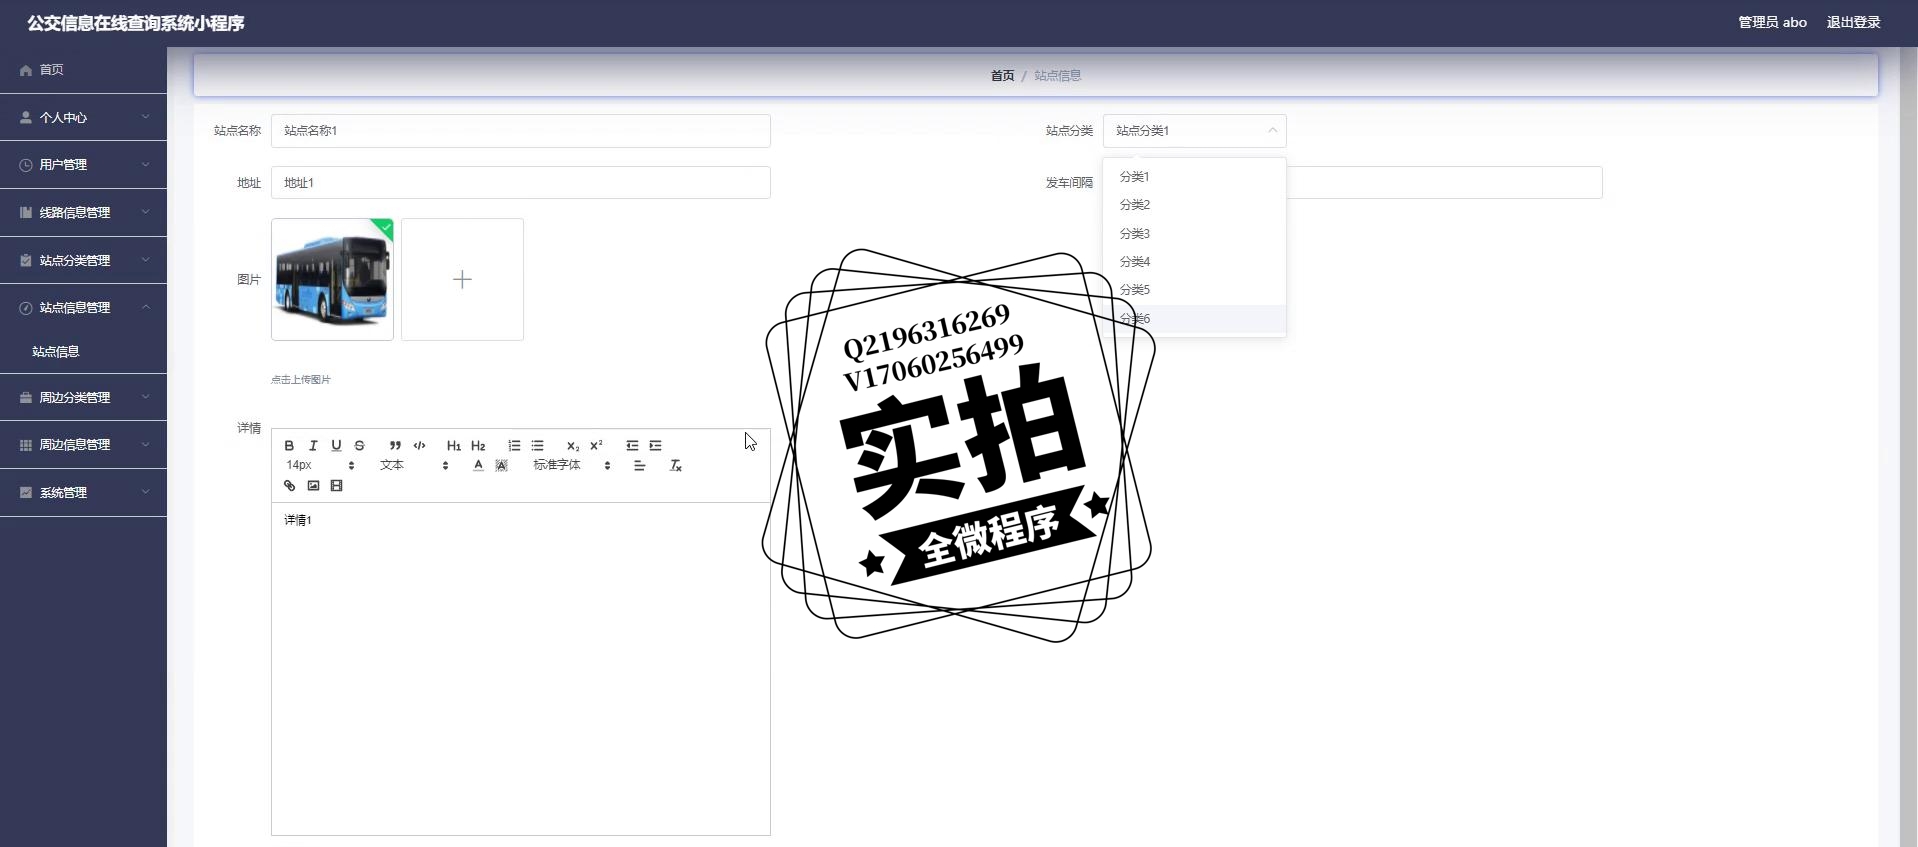Image resolution: width=1918 pixels, height=847 pixels.
Task: Decrease the text indent
Action: 632,446
